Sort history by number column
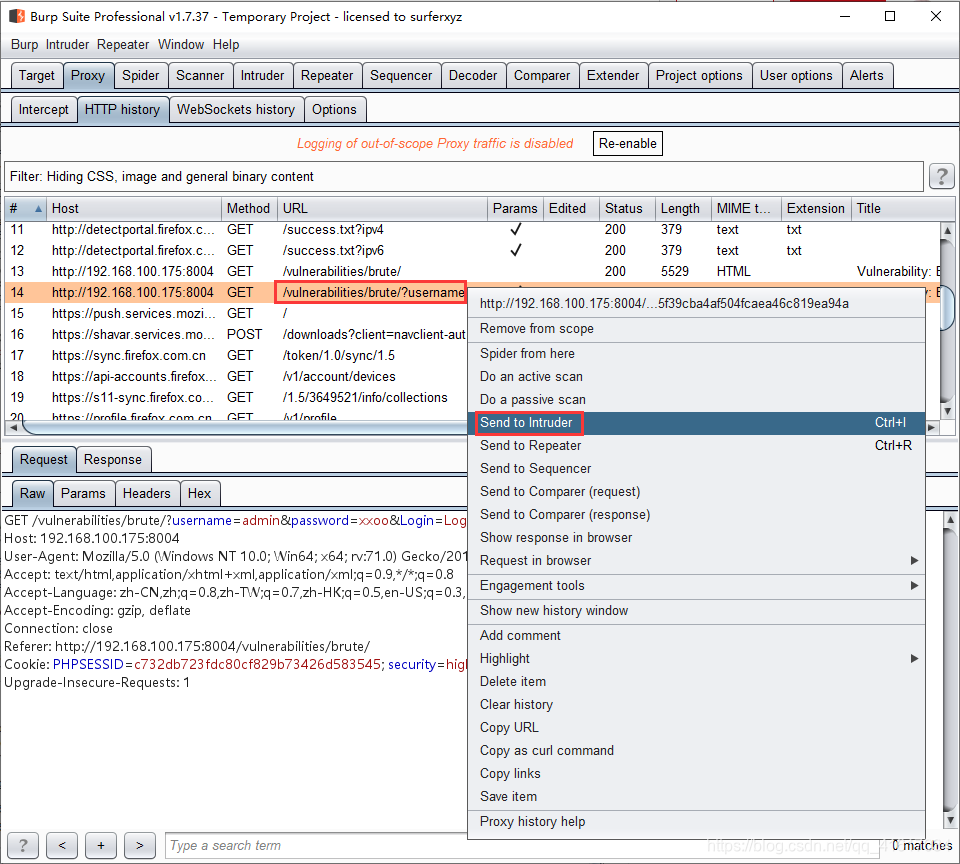 [25, 208]
